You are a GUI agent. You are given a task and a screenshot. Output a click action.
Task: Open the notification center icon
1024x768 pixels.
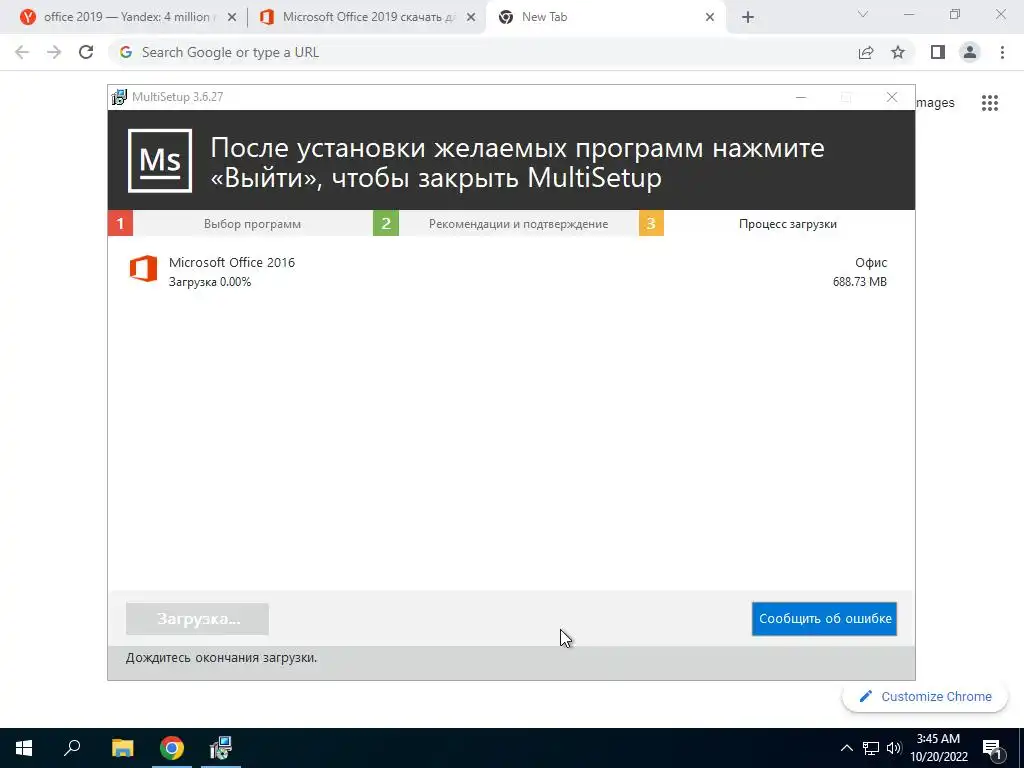coord(992,748)
